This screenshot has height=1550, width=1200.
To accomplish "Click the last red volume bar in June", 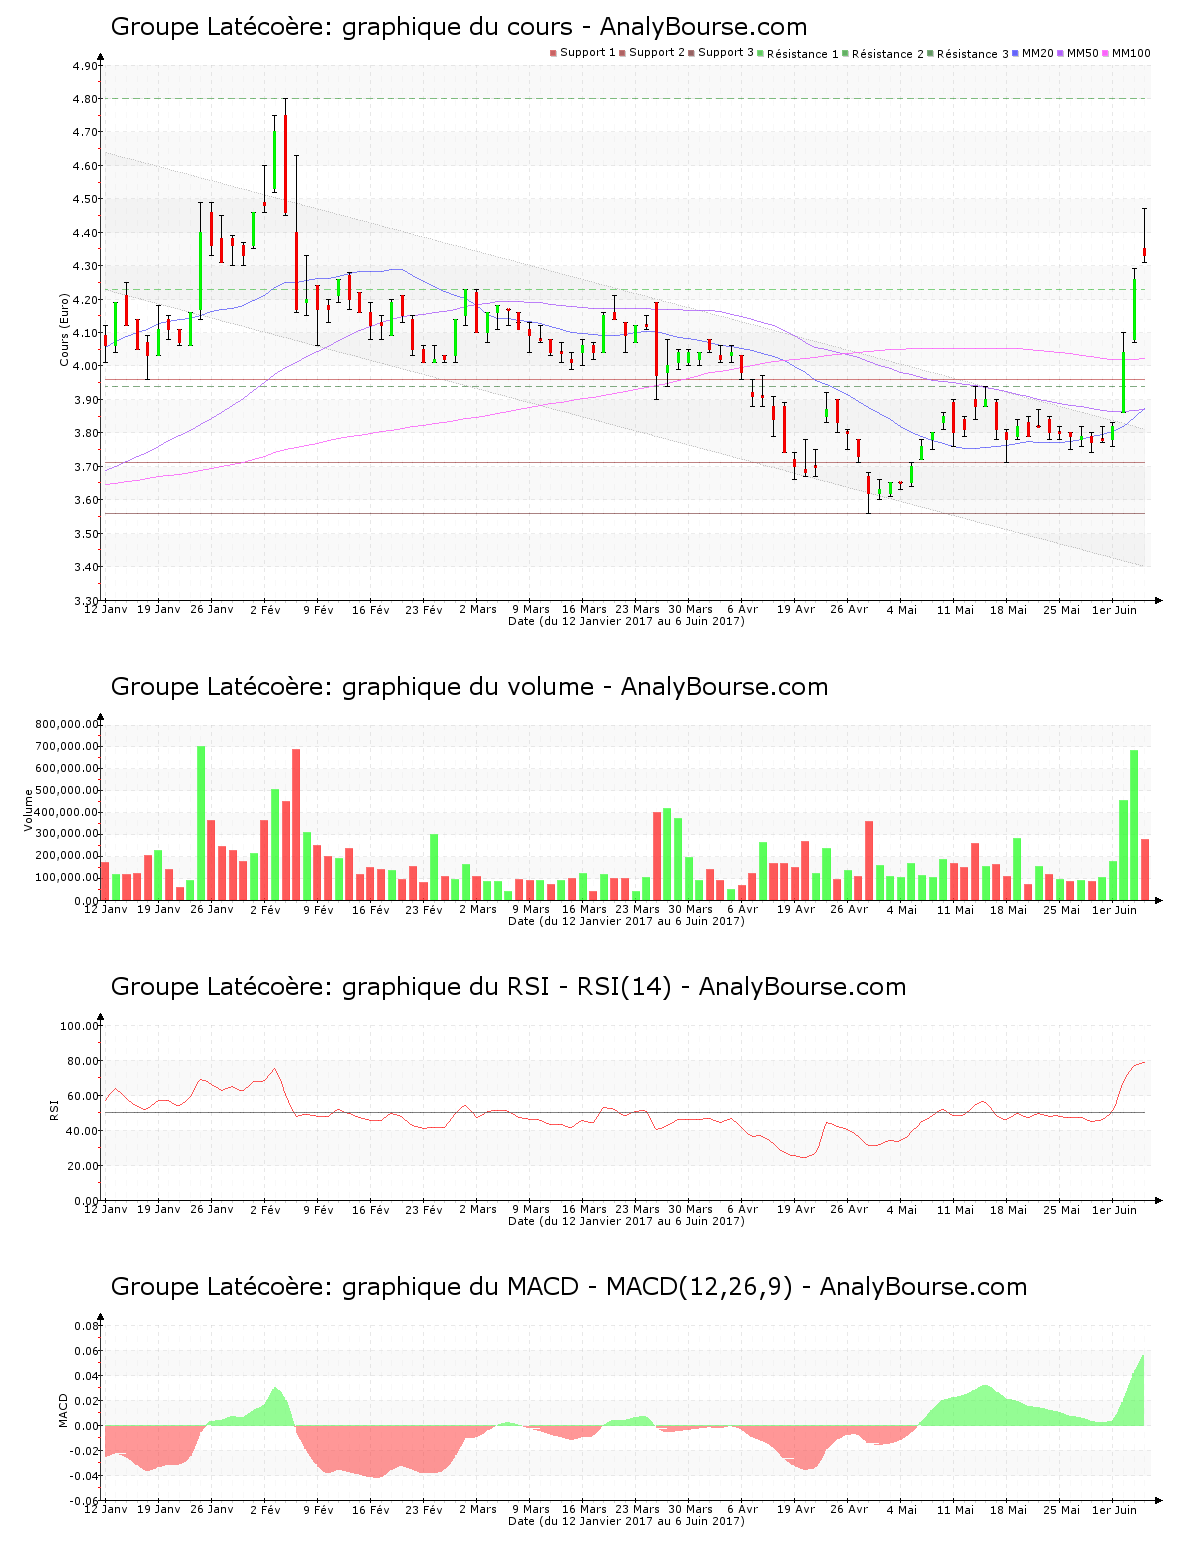I will pos(1145,869).
